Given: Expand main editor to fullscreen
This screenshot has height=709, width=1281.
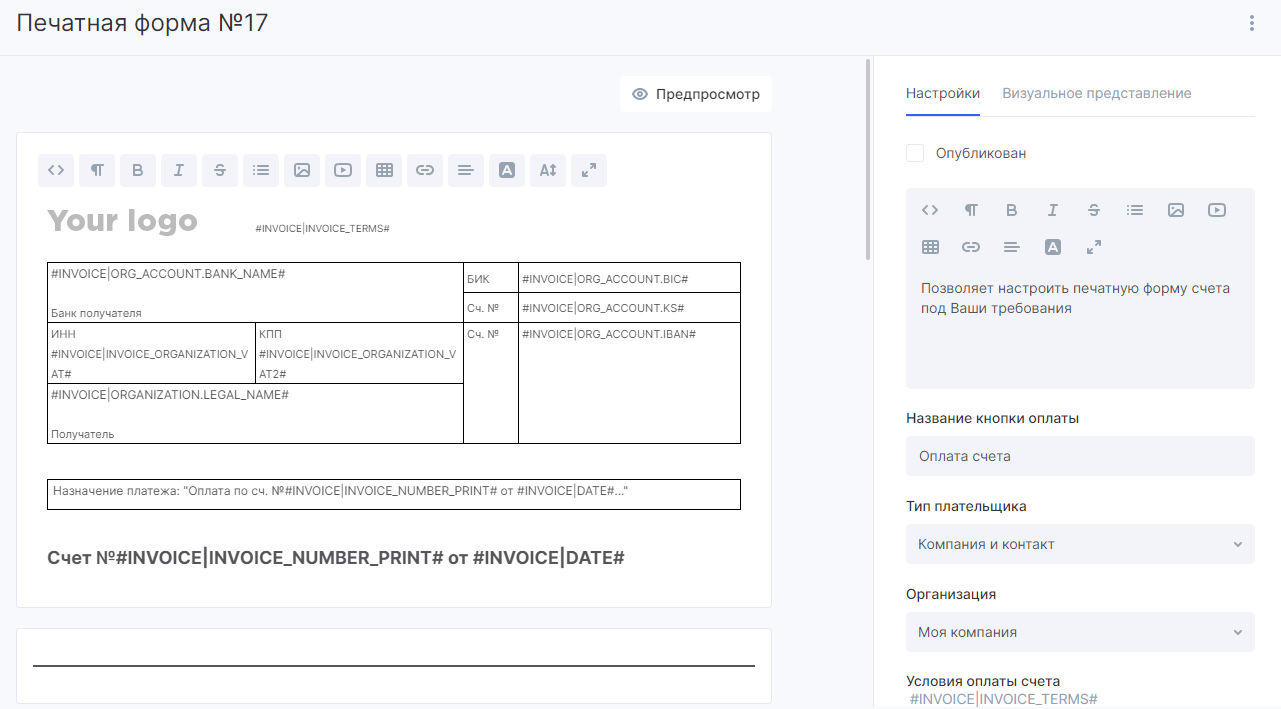Looking at the screenshot, I should 589,170.
